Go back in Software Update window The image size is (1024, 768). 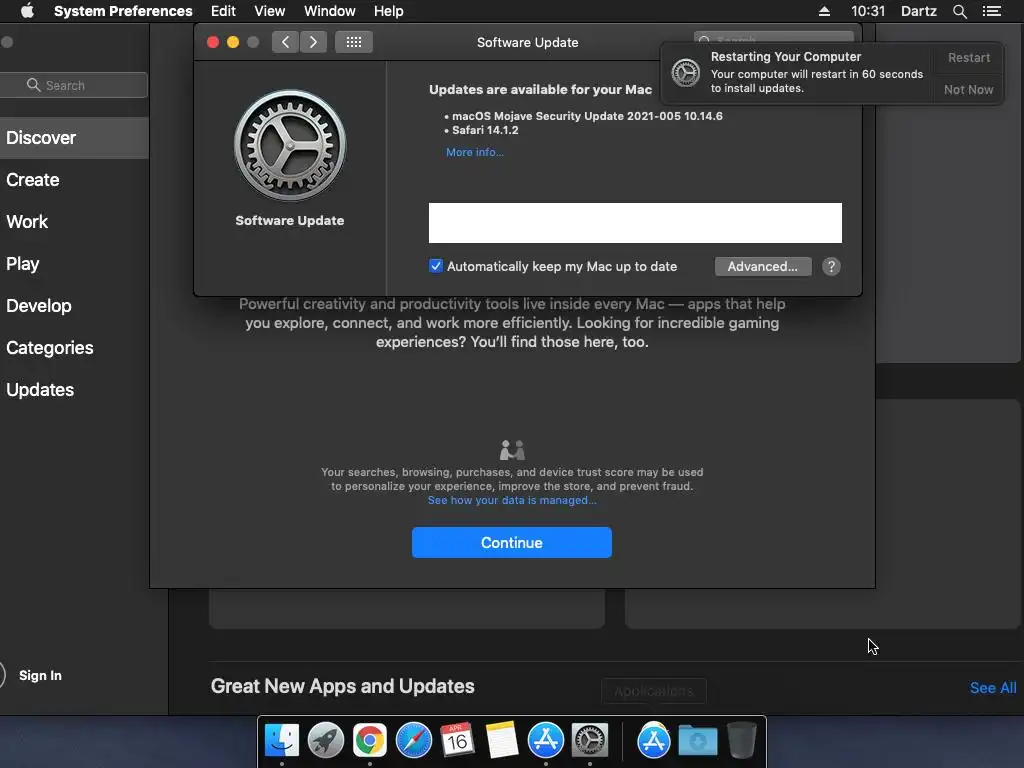(285, 42)
